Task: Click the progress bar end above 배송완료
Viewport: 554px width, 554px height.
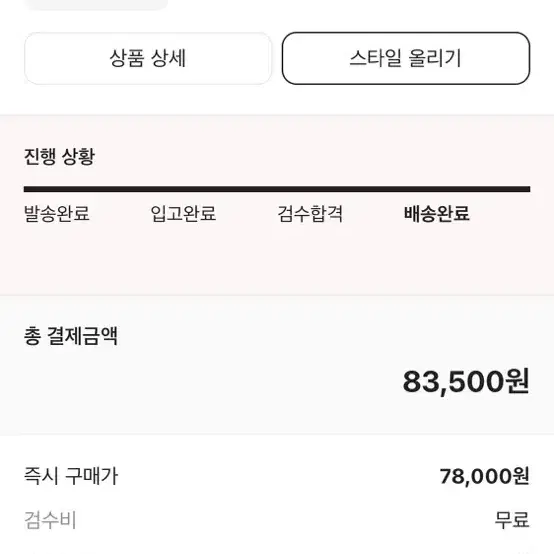Action: [x=467, y=189]
